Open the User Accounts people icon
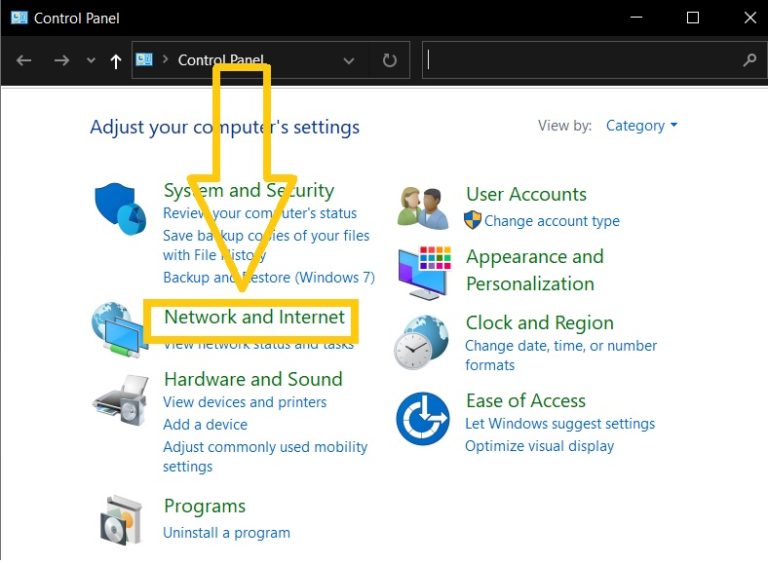Screen dimensions: 768x564 423,208
